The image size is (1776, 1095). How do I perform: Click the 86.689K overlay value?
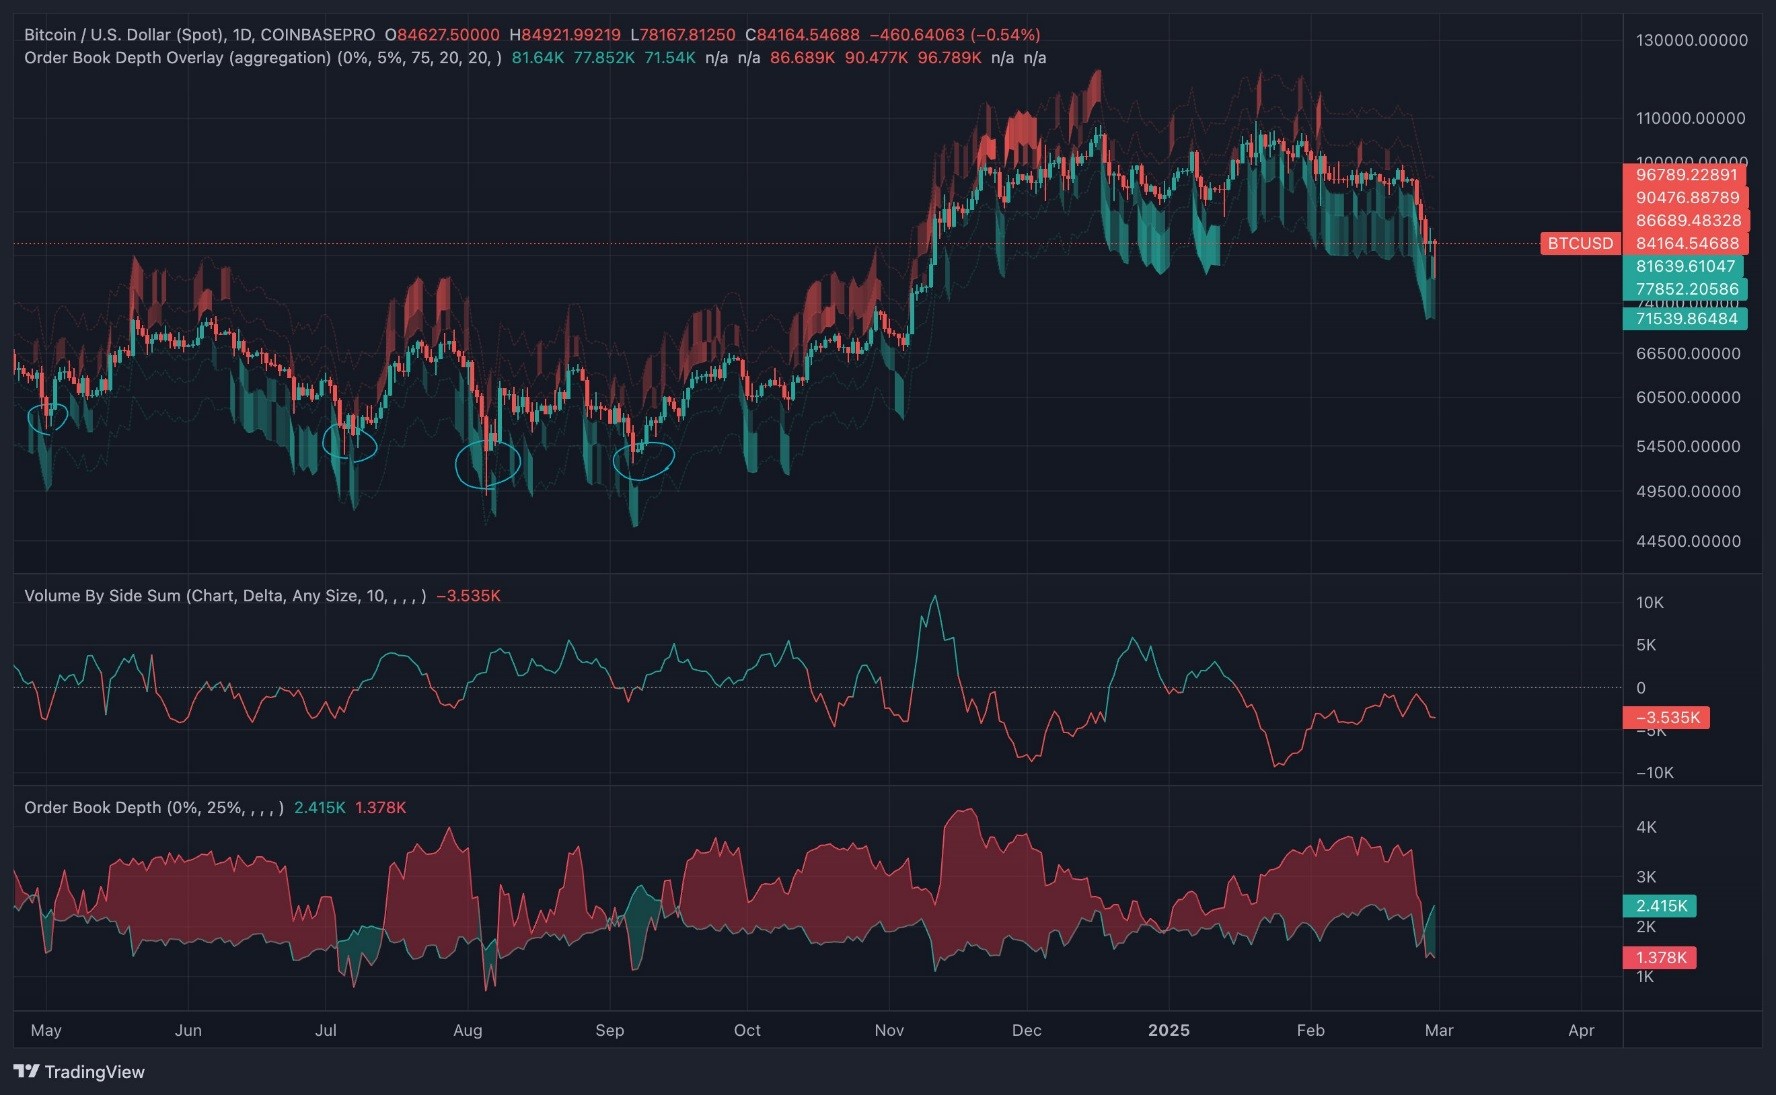click(x=802, y=57)
